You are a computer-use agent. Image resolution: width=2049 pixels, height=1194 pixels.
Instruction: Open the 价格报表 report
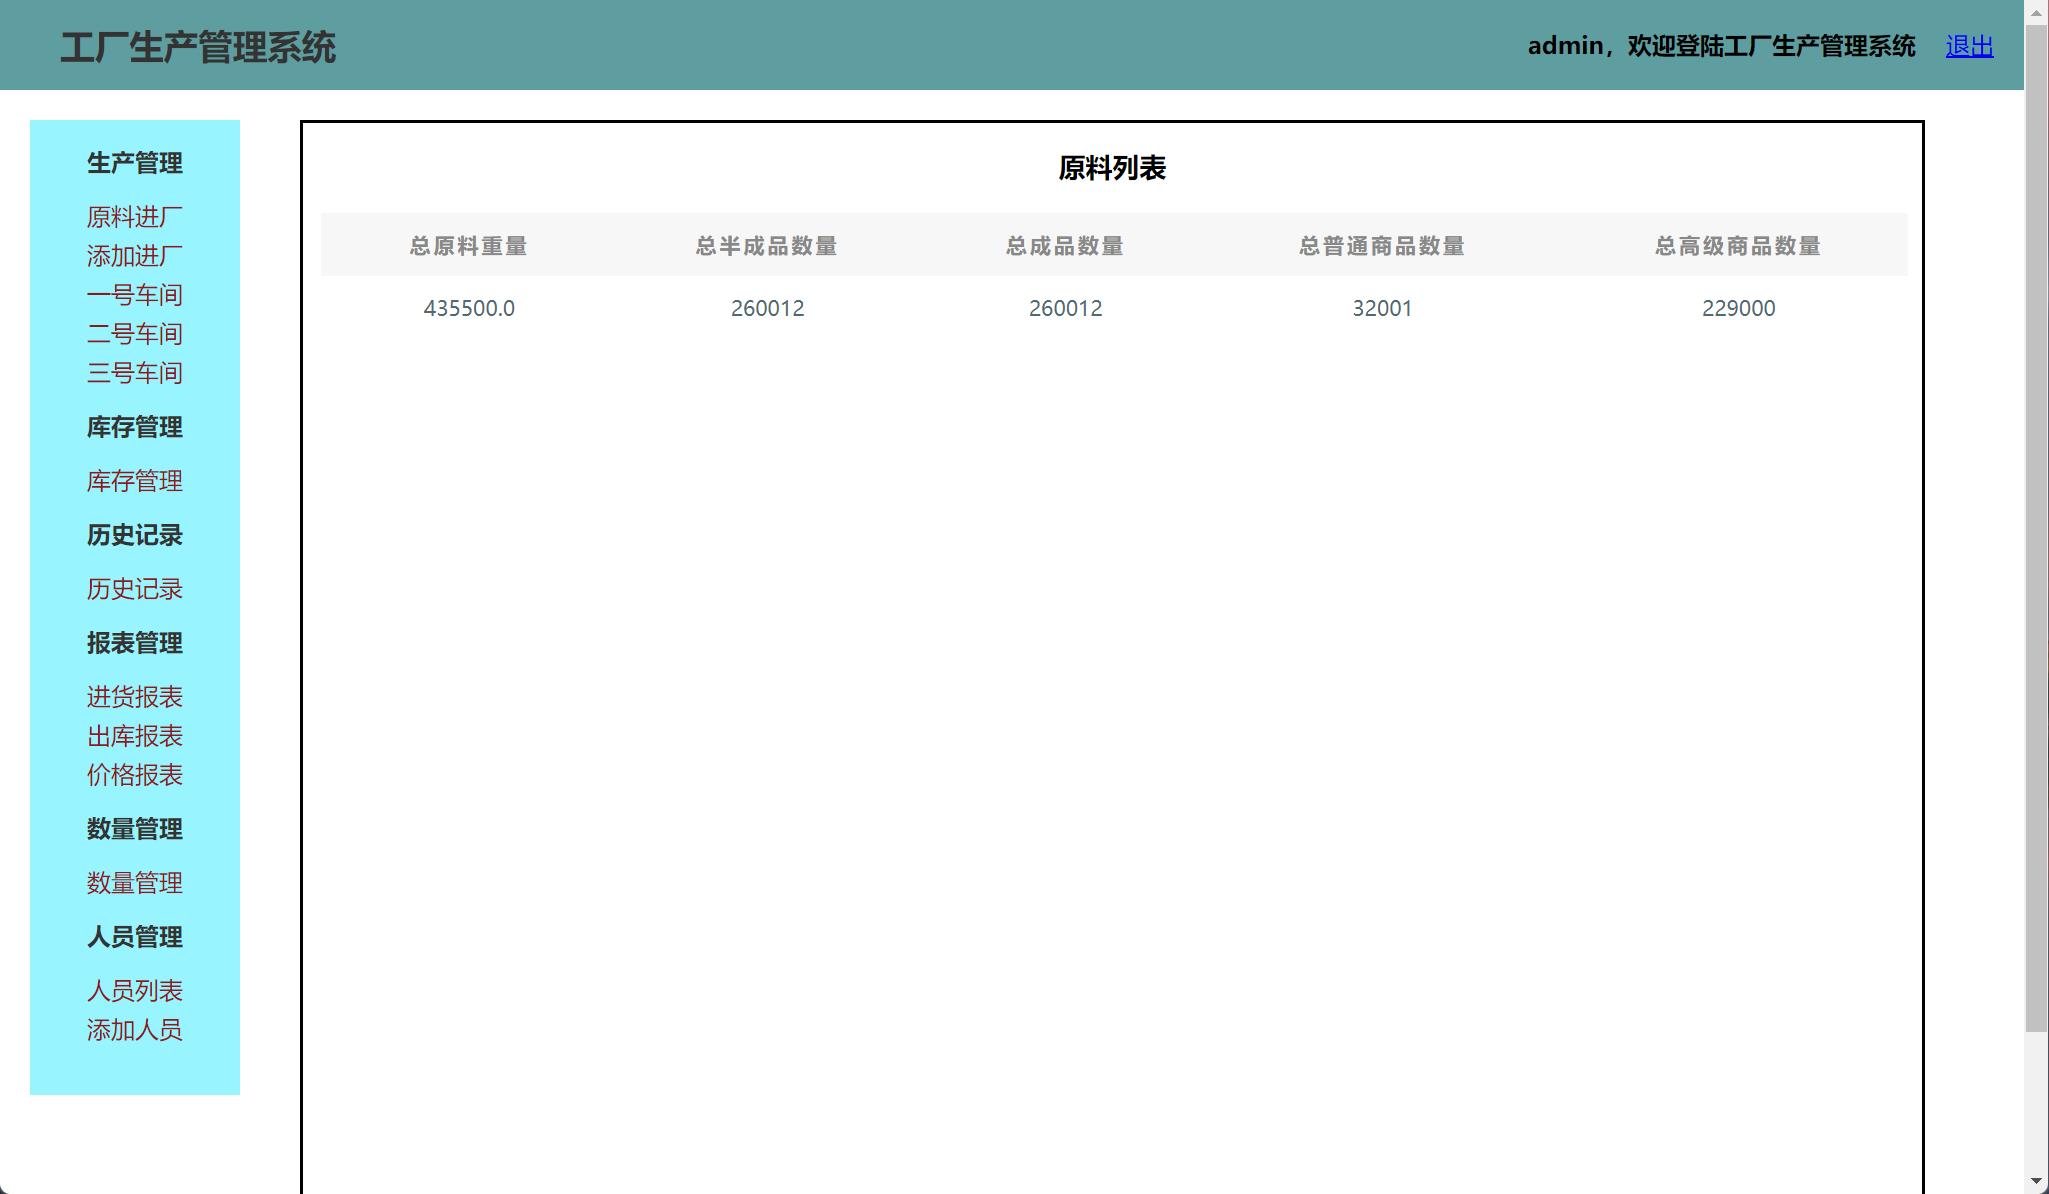[134, 774]
